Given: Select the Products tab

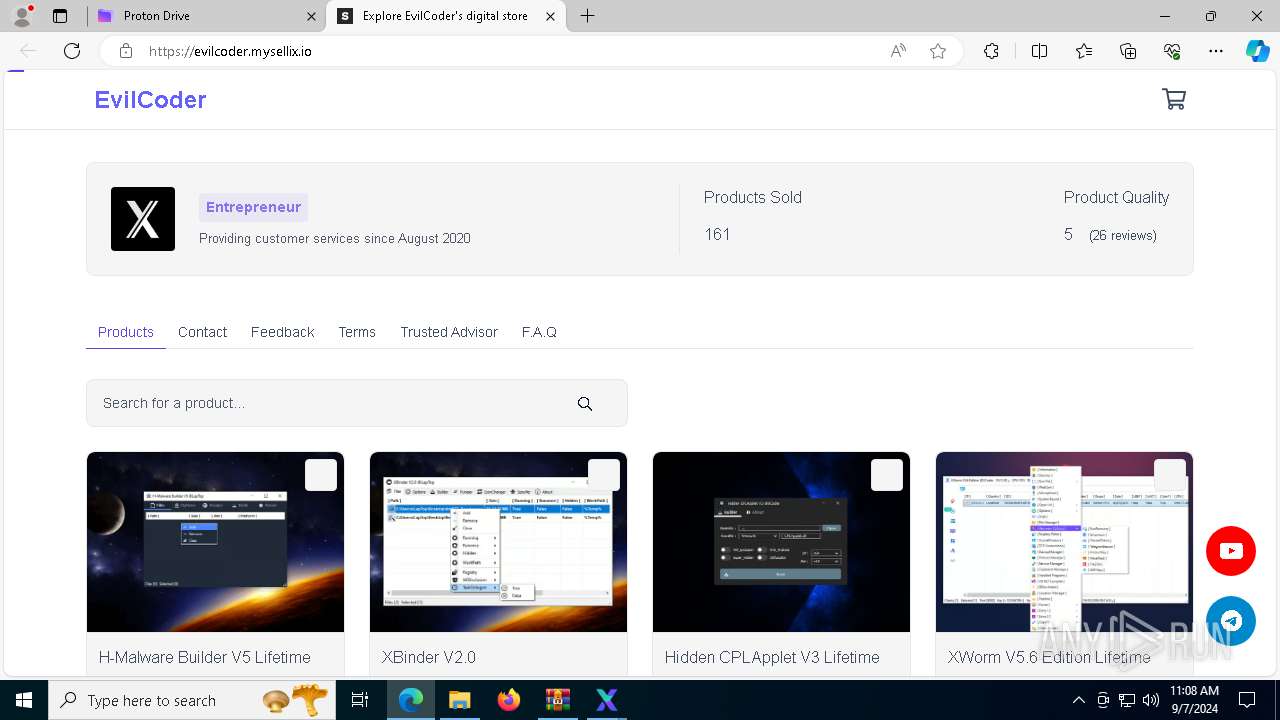Looking at the screenshot, I should (126, 332).
